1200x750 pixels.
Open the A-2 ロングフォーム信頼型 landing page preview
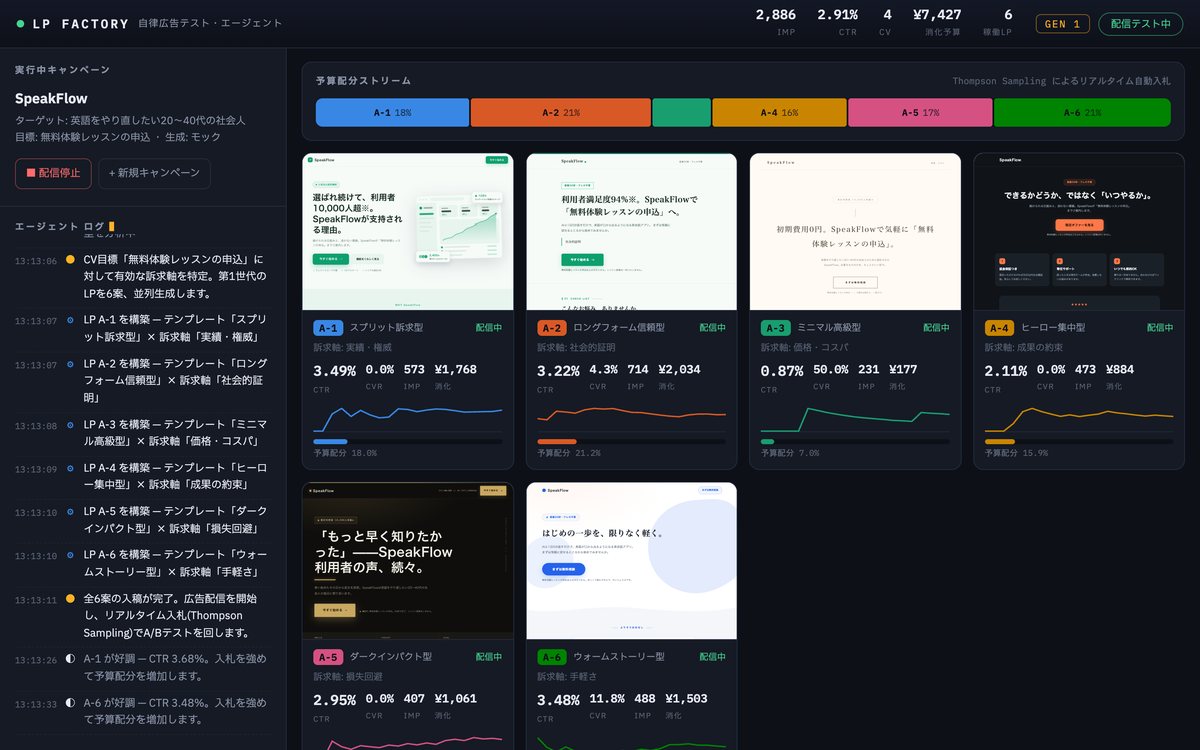pos(632,232)
